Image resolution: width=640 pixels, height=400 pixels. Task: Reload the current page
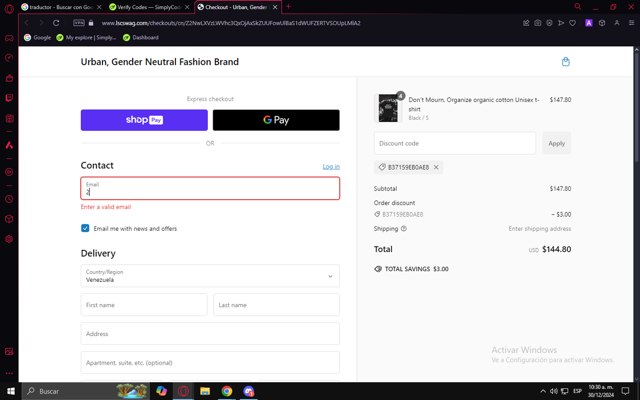pyautogui.click(x=56, y=23)
